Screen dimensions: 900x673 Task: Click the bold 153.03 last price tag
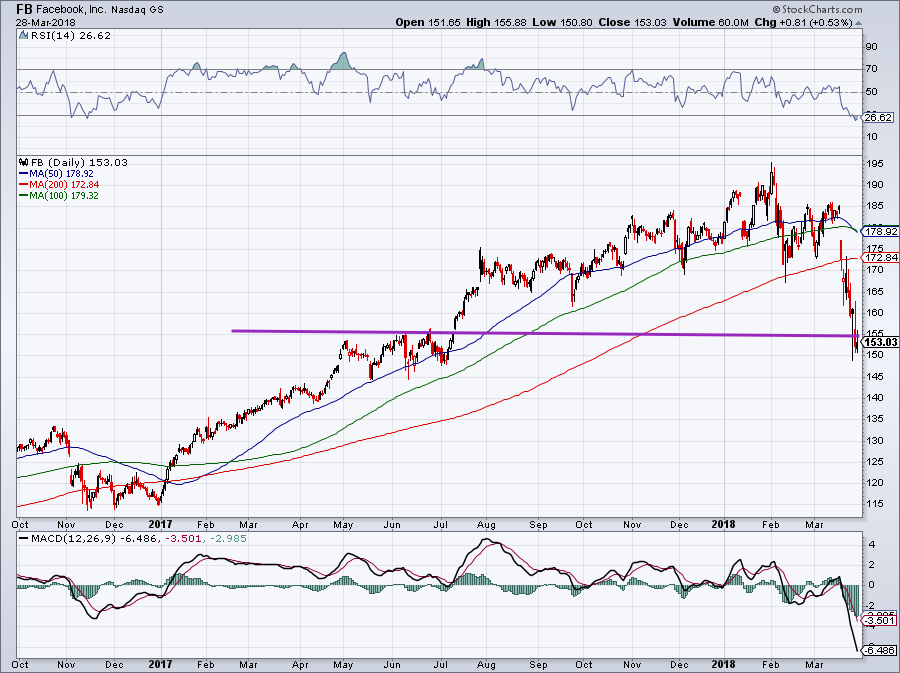click(x=880, y=343)
